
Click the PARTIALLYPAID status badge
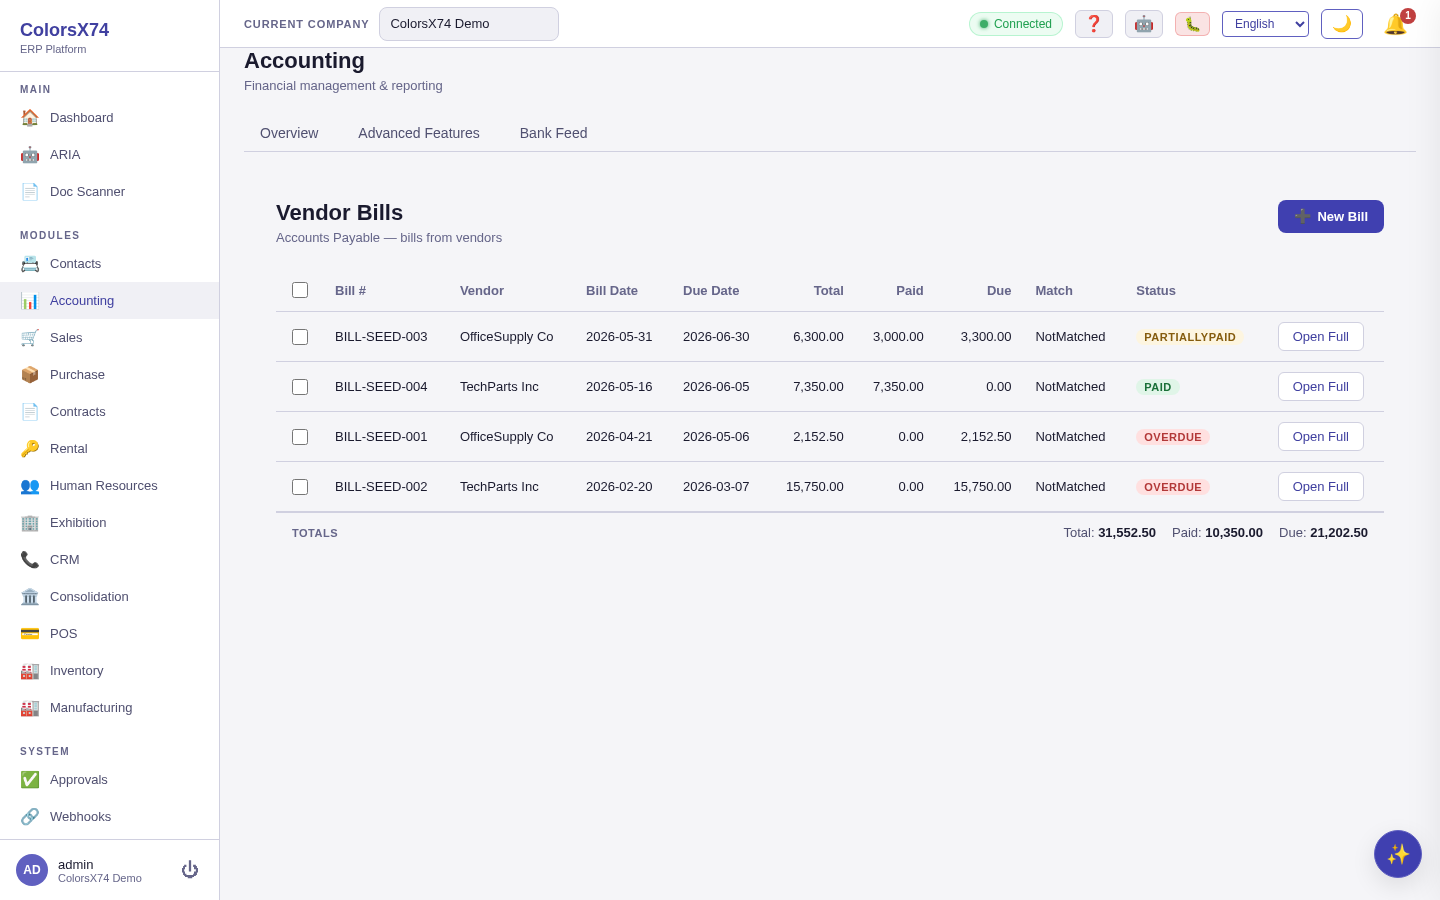(x=1190, y=337)
